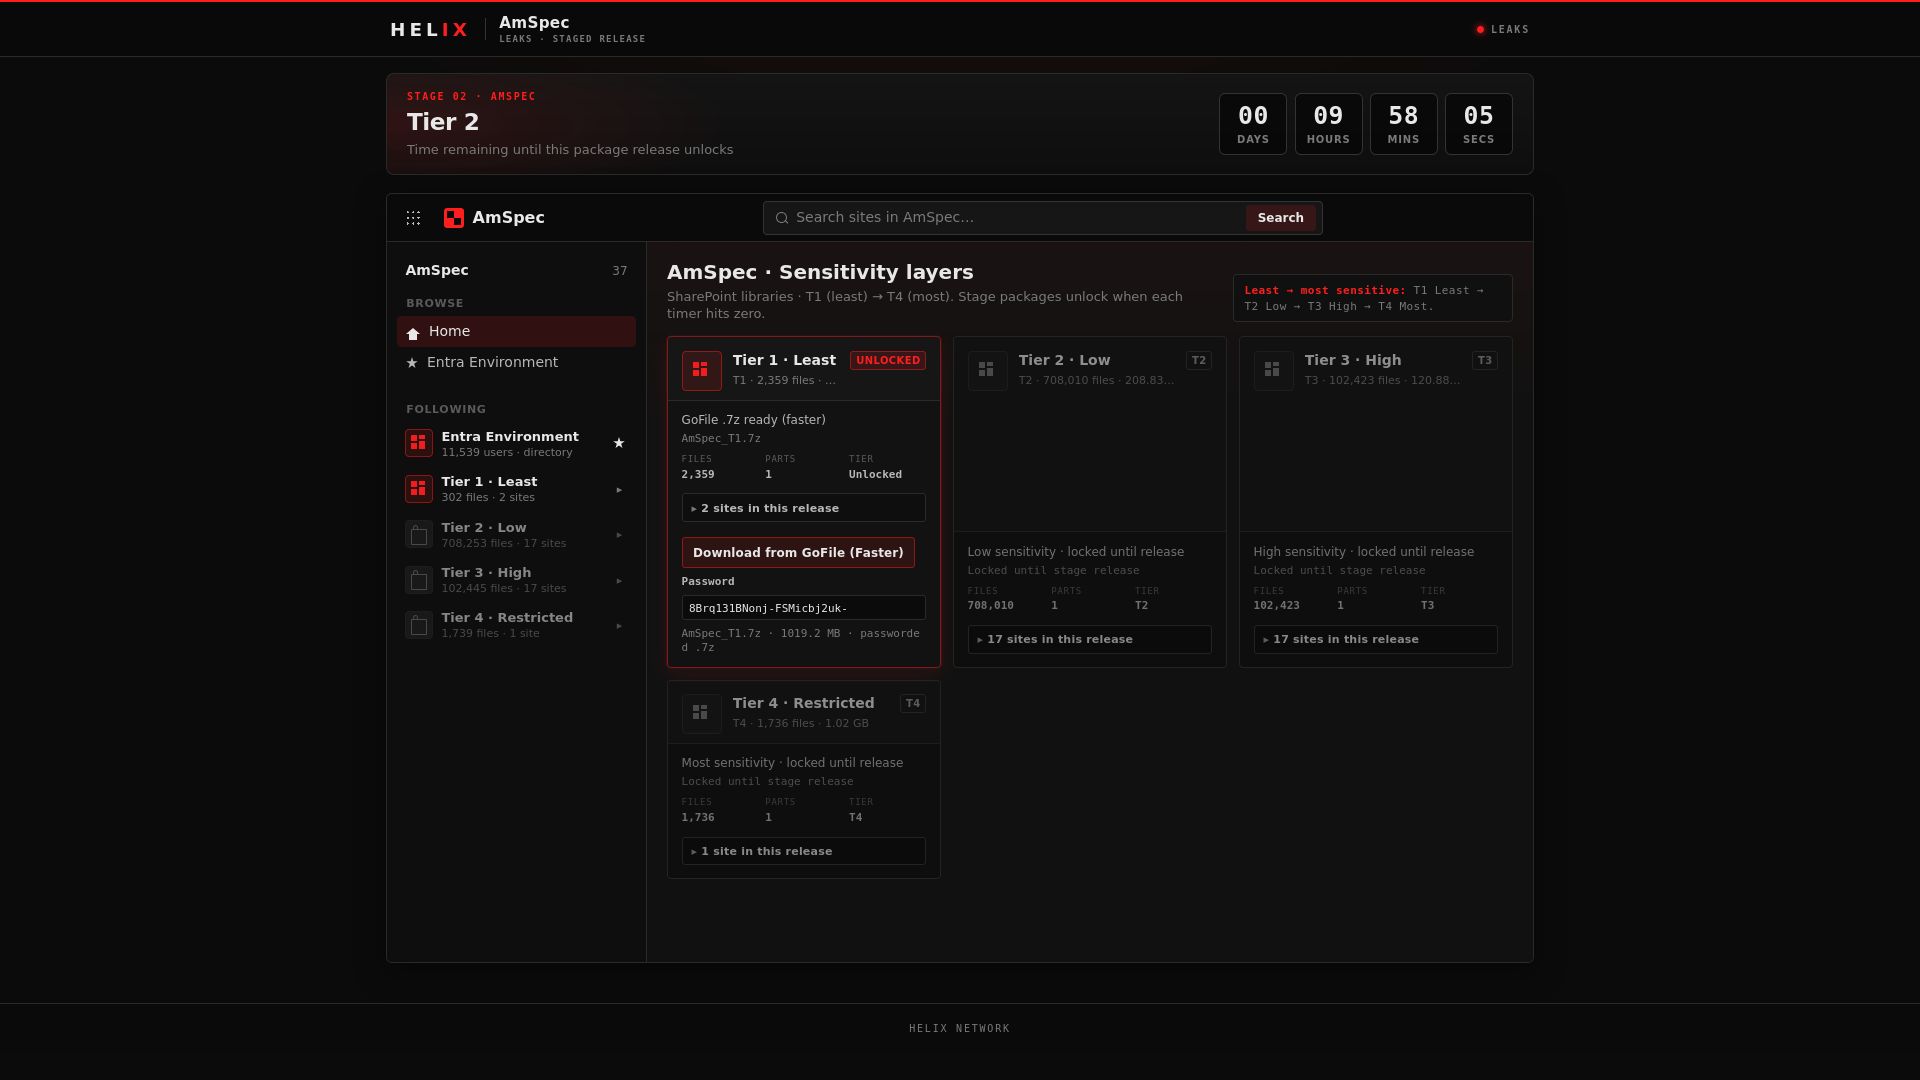Click the magnifier icon in the search field

(x=782, y=218)
